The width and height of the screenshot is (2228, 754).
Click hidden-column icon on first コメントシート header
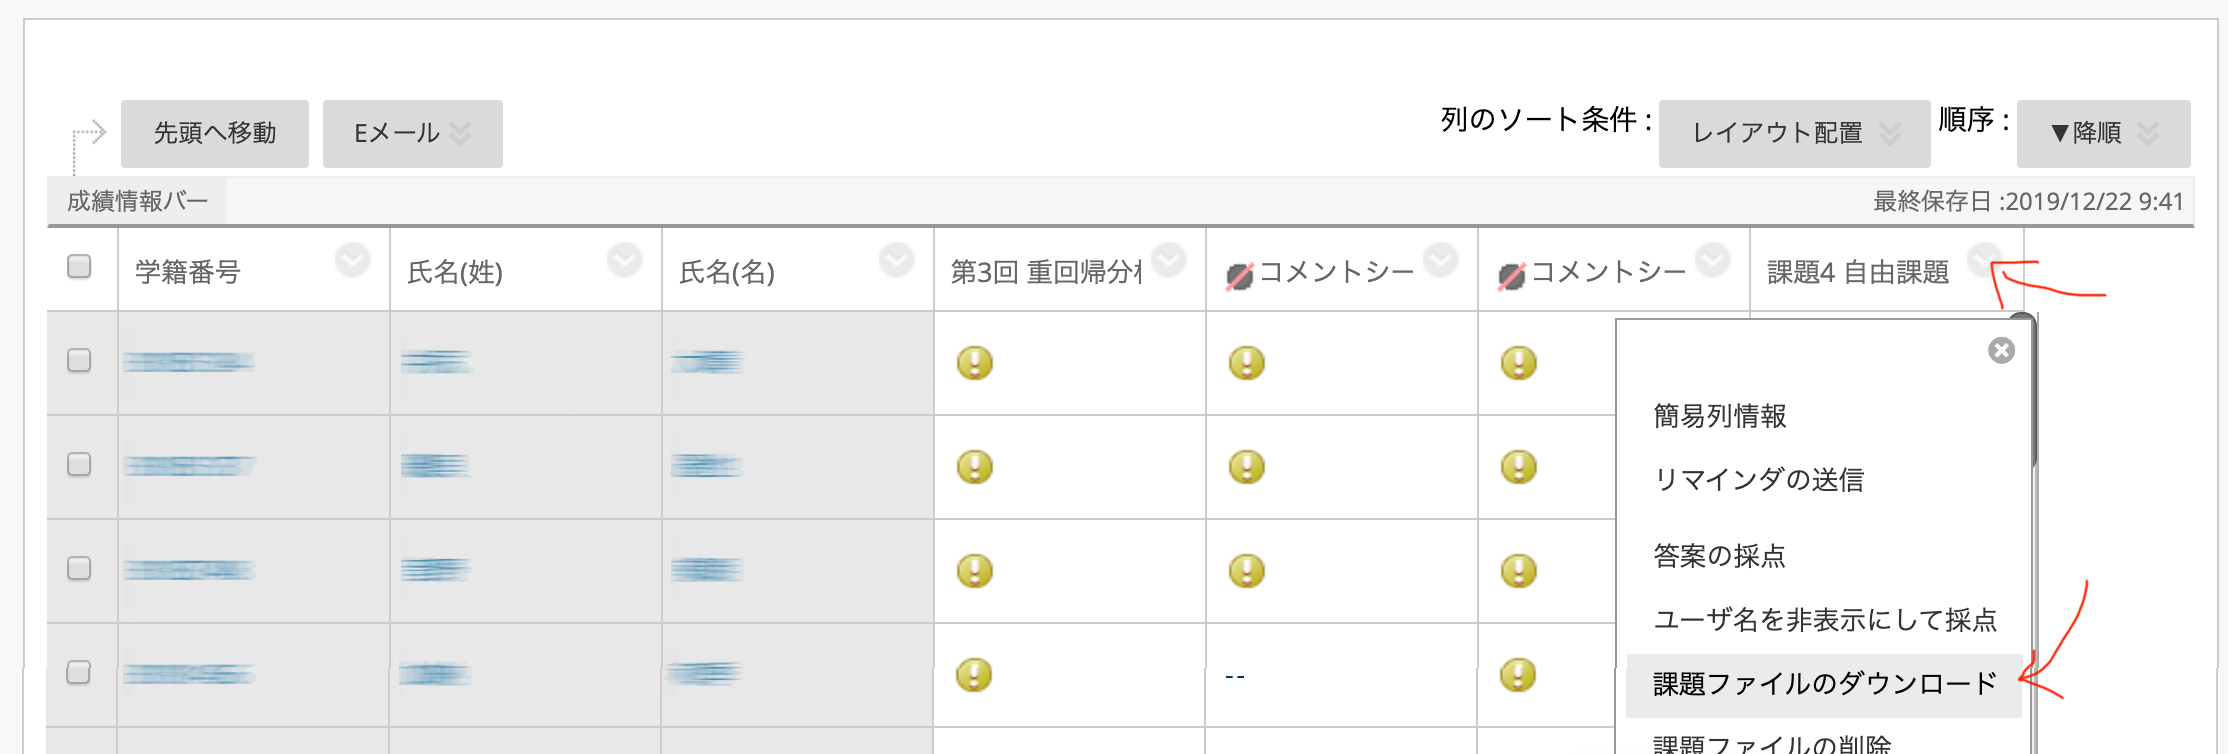click(x=1240, y=275)
